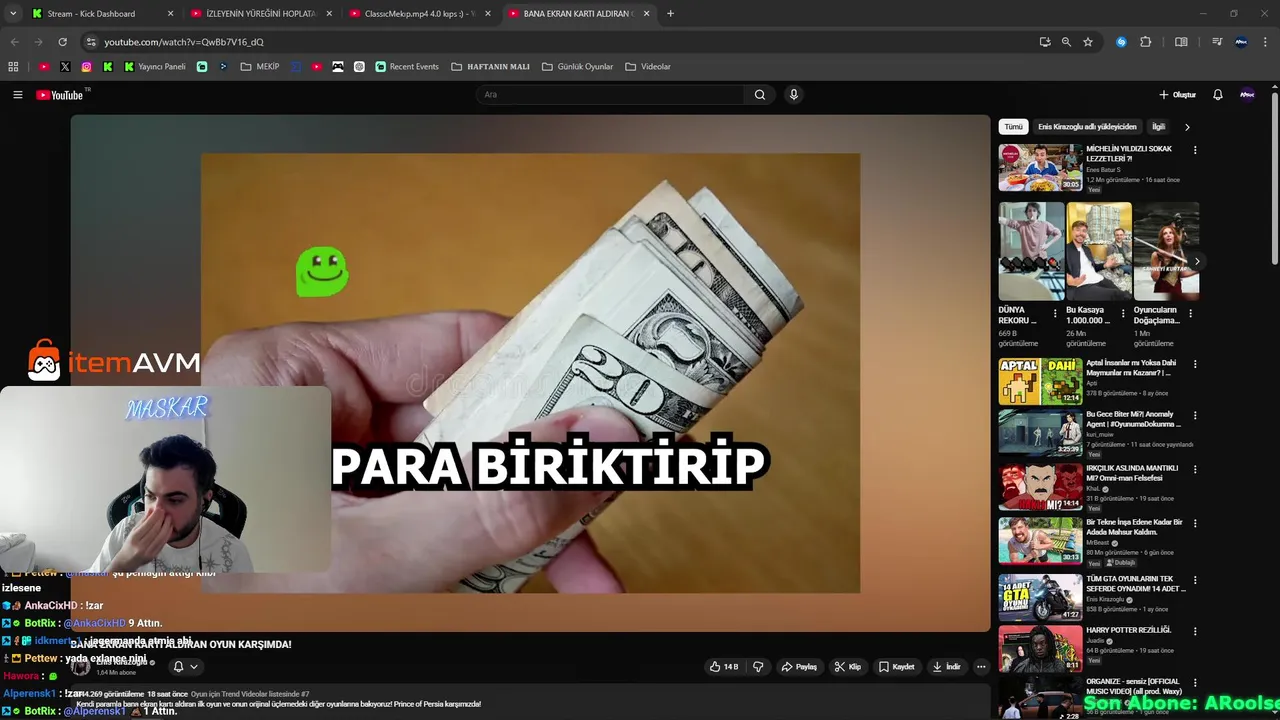Open MEKİP bookmarks folder
This screenshot has height=720, width=1280.
pyautogui.click(x=260, y=67)
